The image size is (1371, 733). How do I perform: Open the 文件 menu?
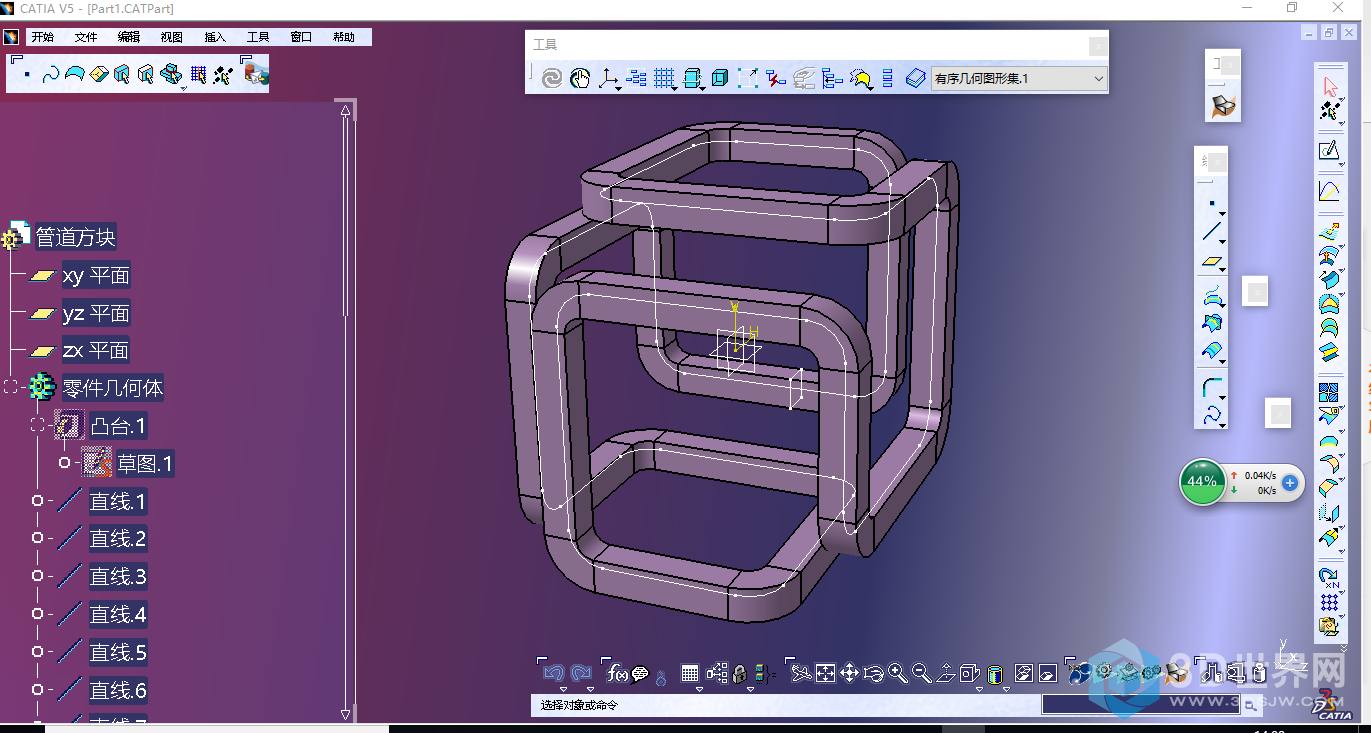click(x=86, y=37)
